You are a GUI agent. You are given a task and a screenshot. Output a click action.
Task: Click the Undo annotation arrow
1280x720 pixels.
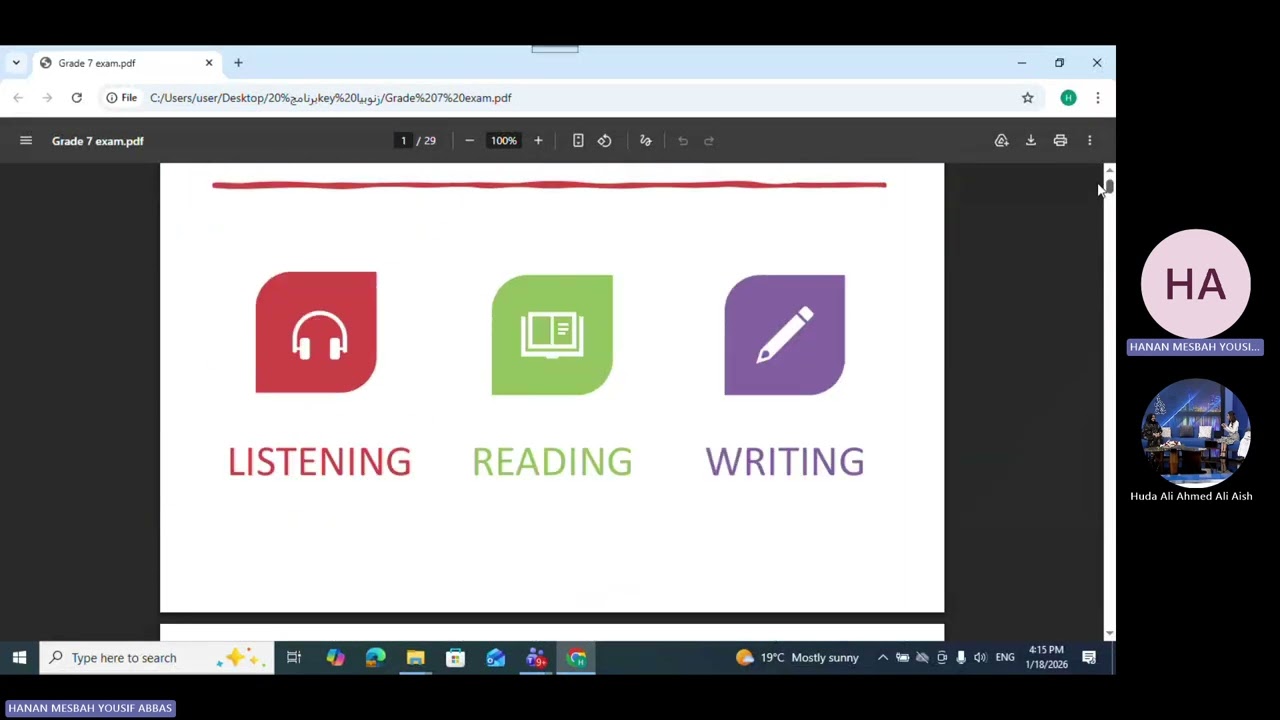(x=683, y=141)
